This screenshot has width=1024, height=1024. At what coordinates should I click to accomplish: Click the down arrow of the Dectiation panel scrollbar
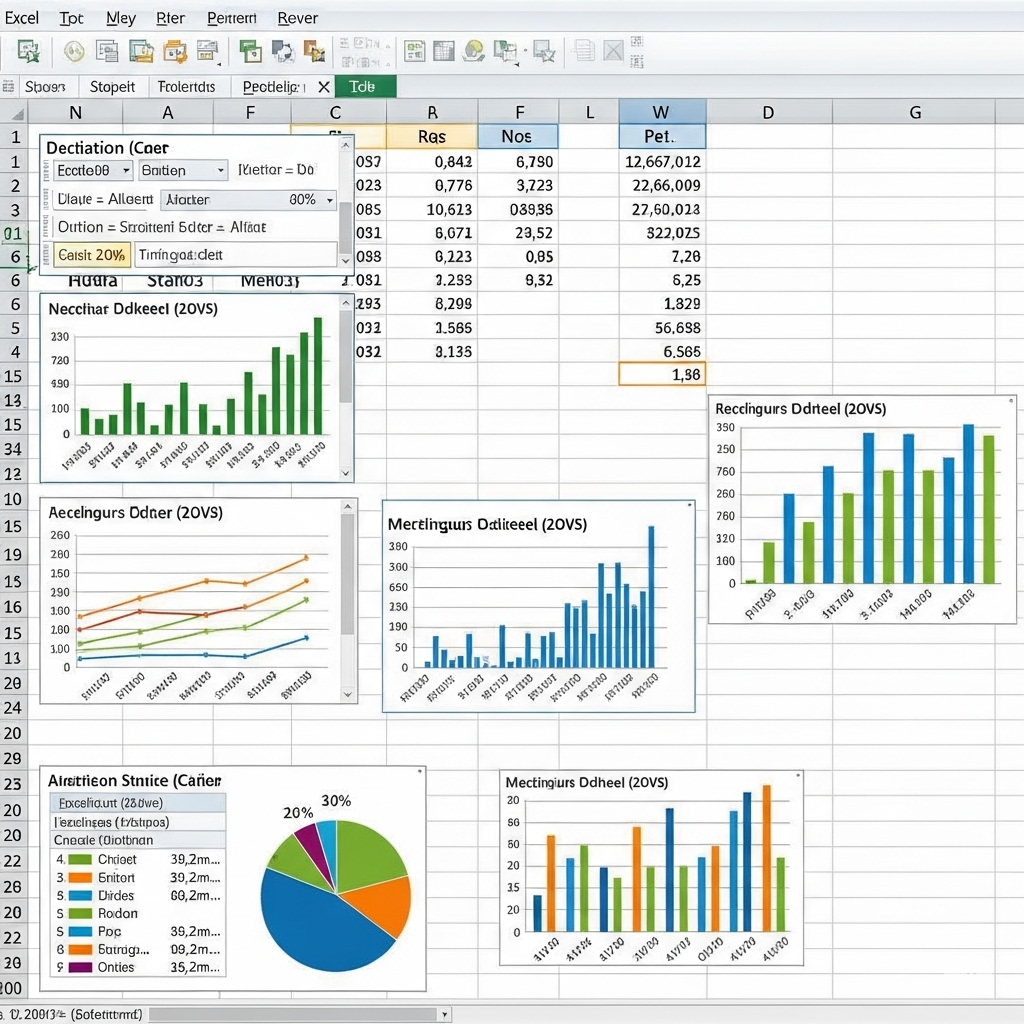coord(345,261)
